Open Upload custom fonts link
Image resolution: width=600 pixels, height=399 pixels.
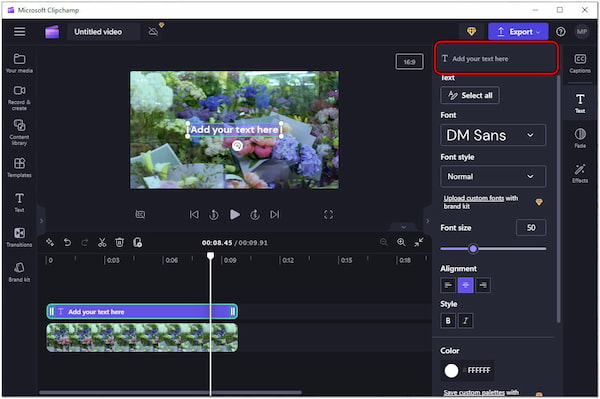[474, 198]
